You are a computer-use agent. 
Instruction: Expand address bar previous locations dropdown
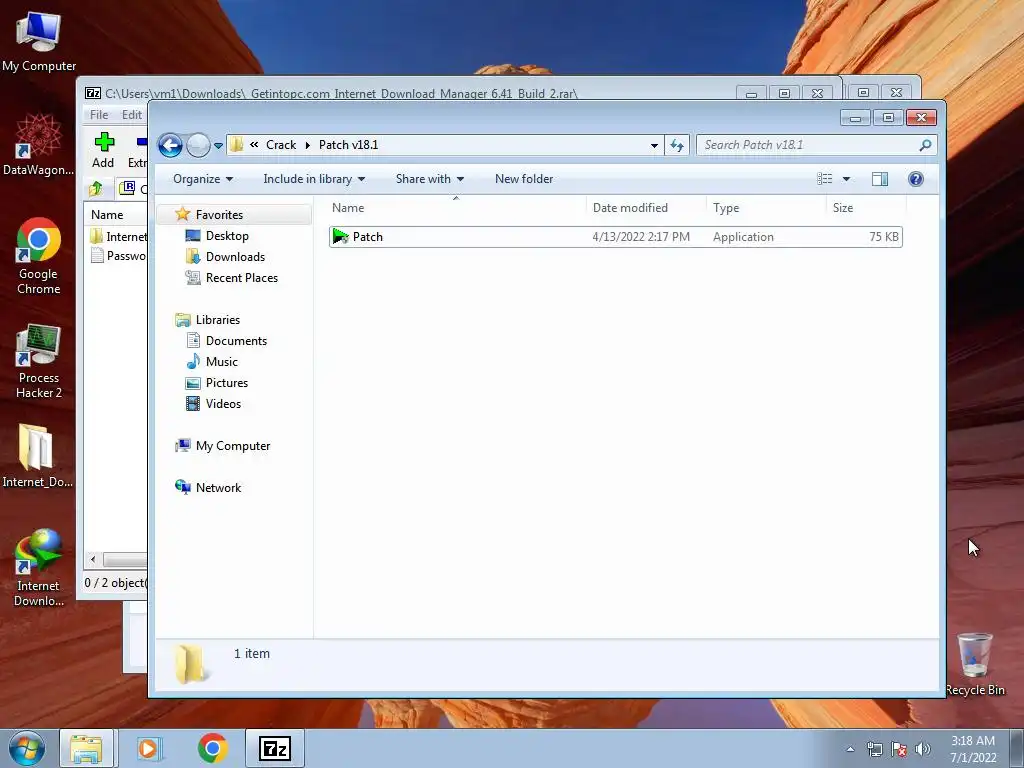[654, 146]
